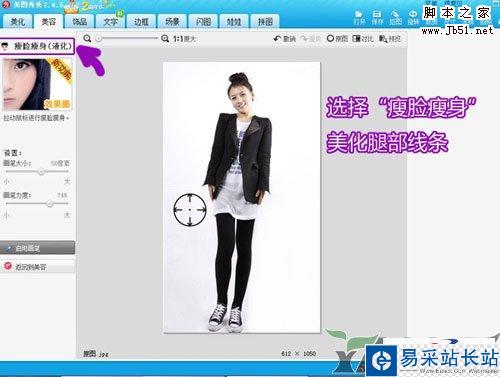Click the zoom in magnifier icon

(165, 39)
